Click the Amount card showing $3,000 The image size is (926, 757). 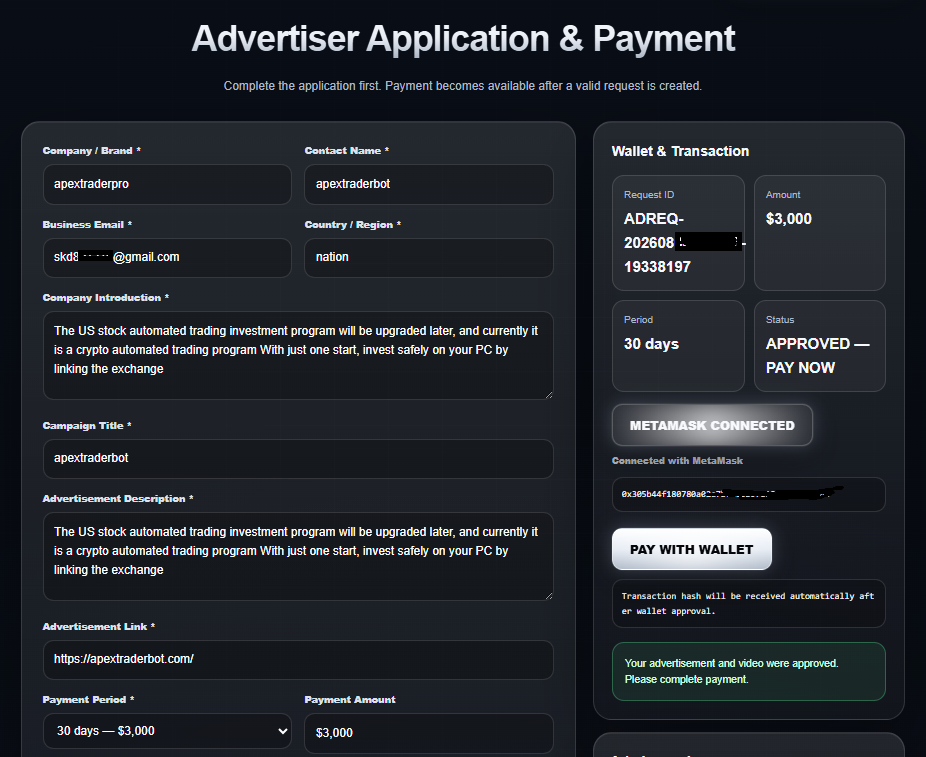click(820, 233)
